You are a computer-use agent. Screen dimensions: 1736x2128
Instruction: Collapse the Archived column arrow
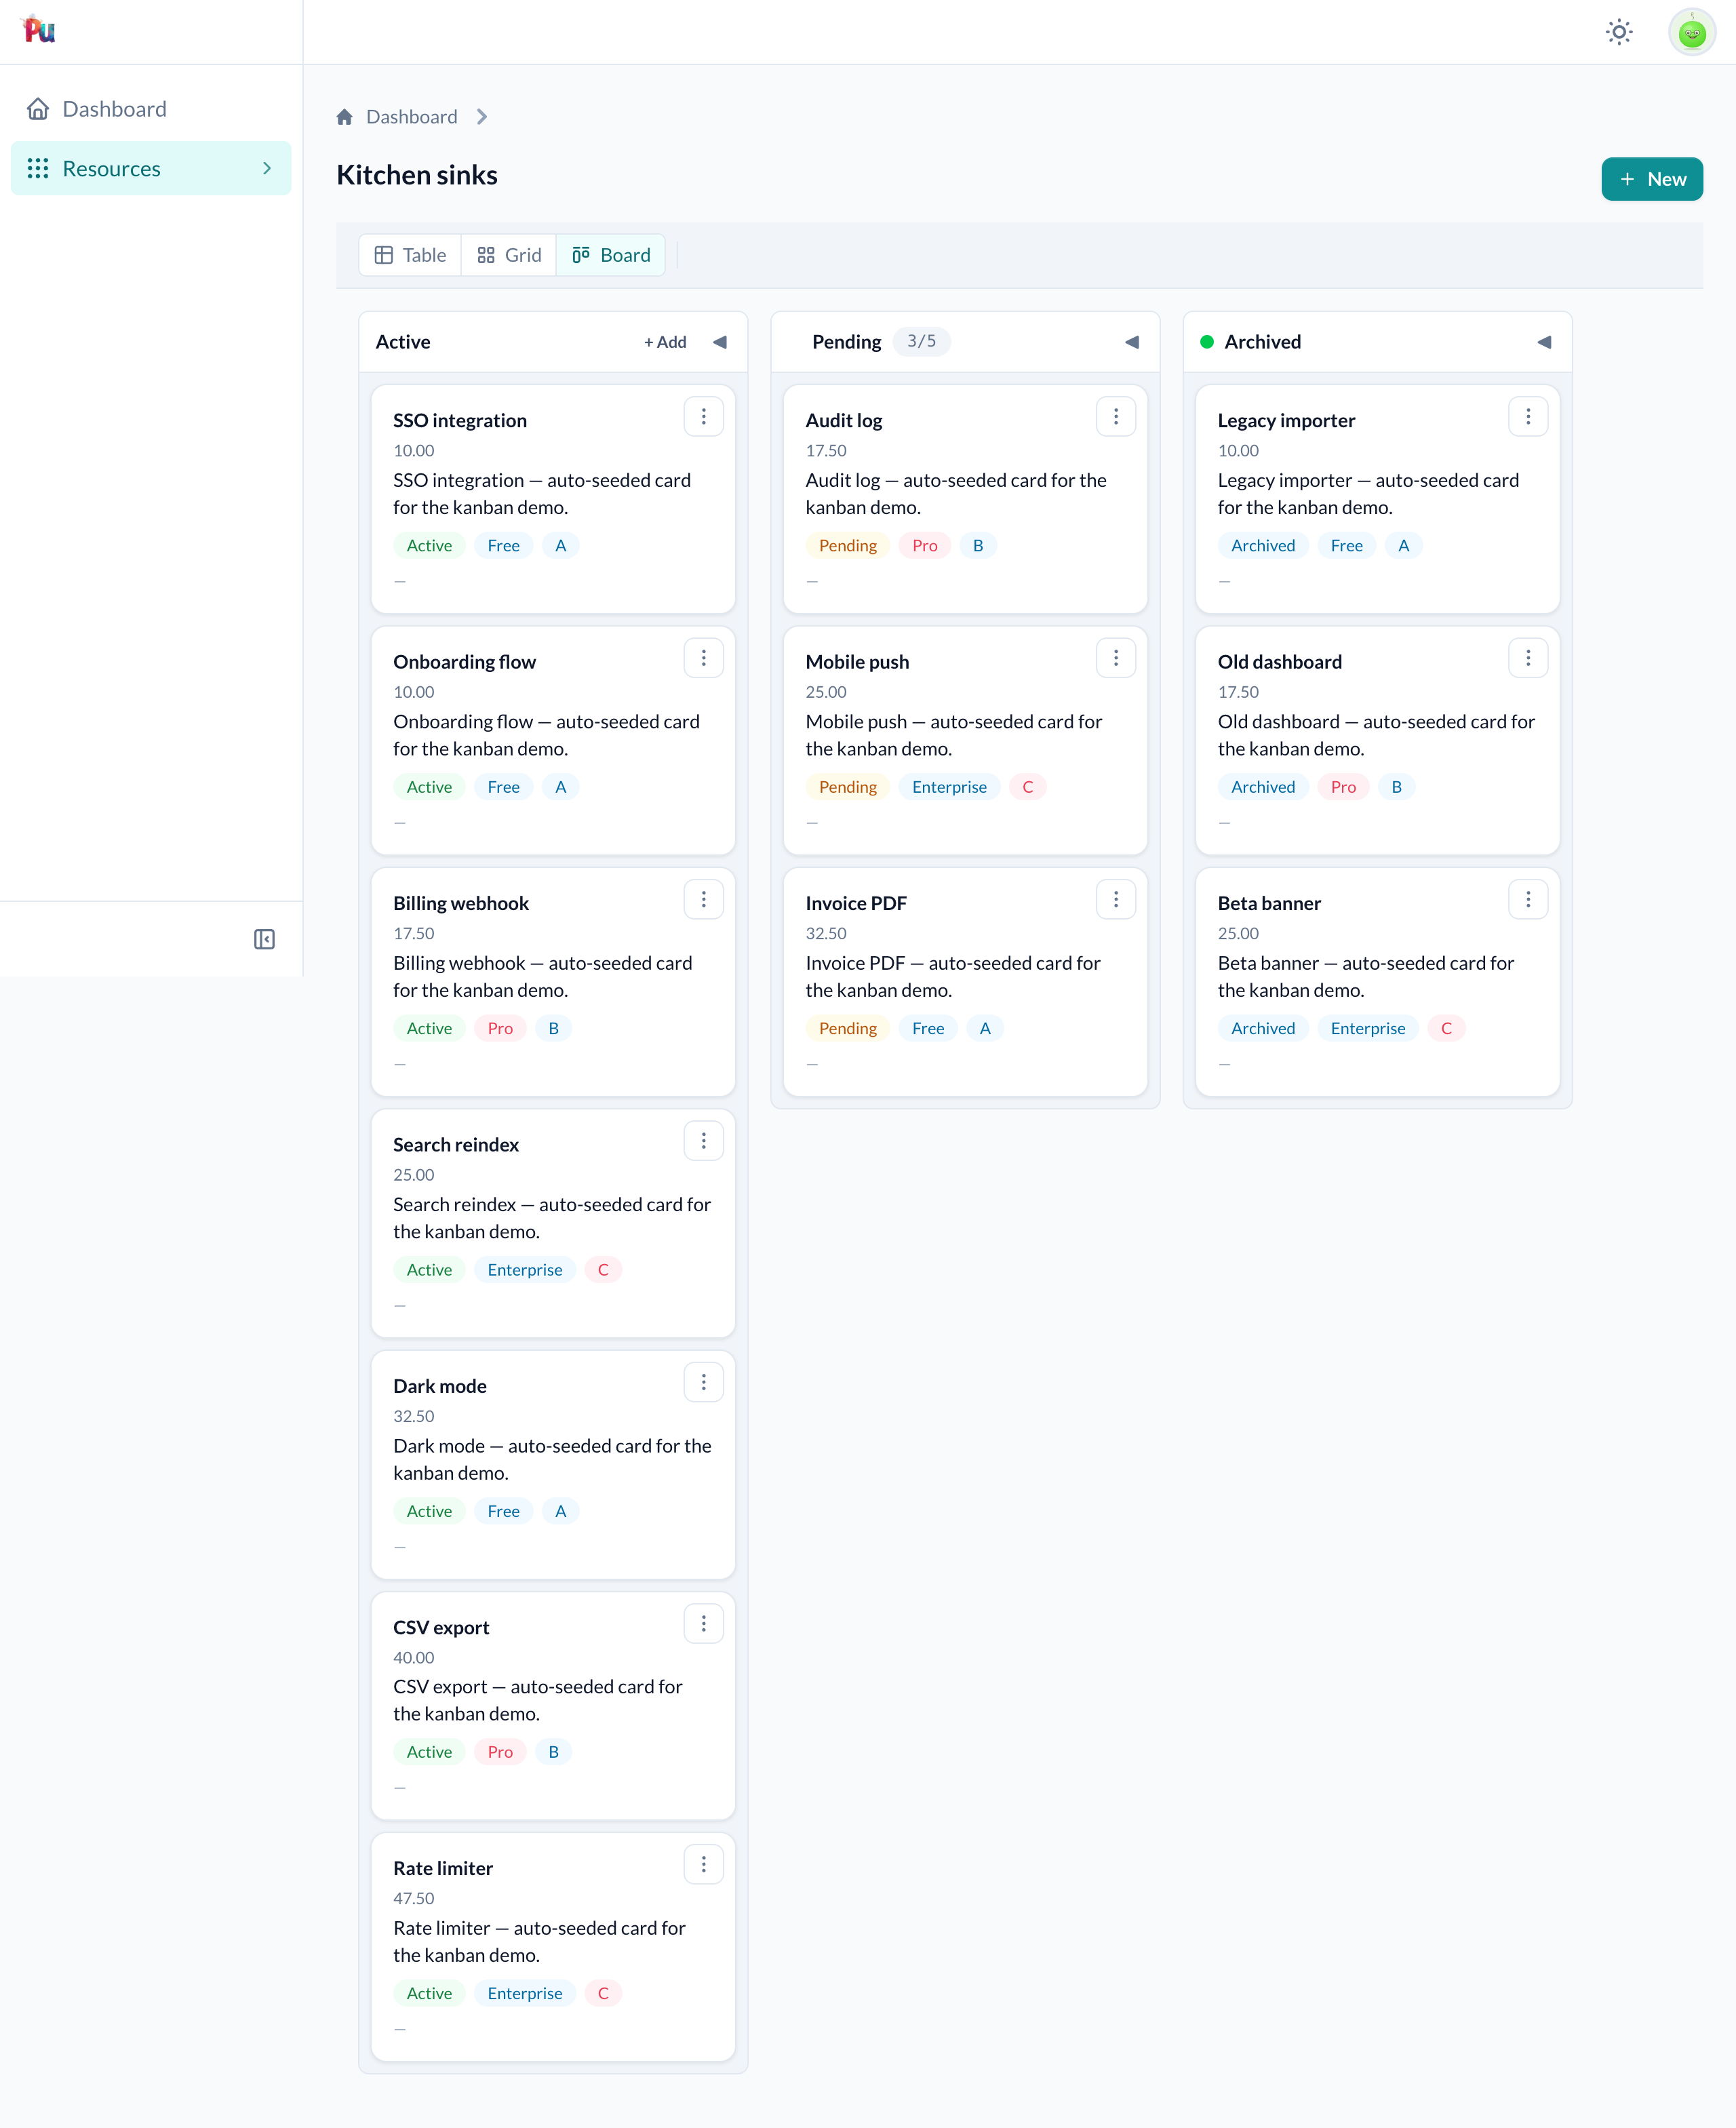[1544, 342]
